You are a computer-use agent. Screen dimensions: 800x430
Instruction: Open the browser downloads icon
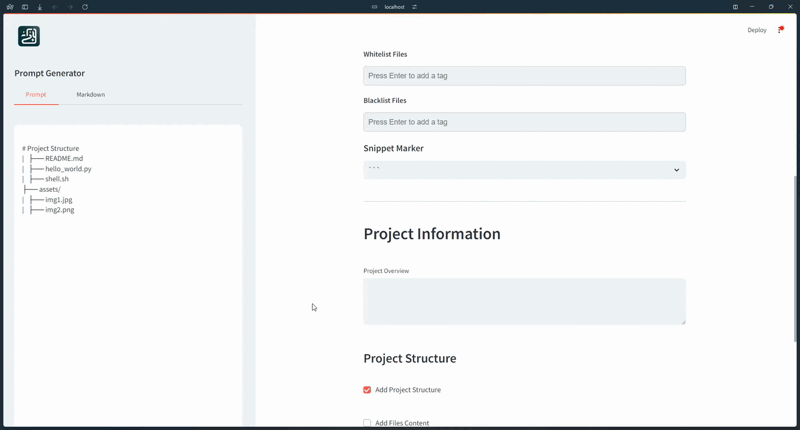click(x=40, y=7)
